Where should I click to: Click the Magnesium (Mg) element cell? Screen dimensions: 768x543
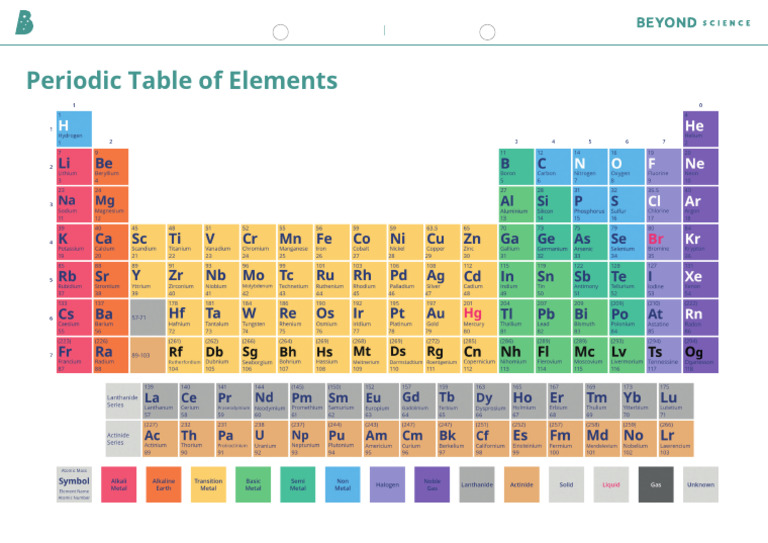point(111,204)
